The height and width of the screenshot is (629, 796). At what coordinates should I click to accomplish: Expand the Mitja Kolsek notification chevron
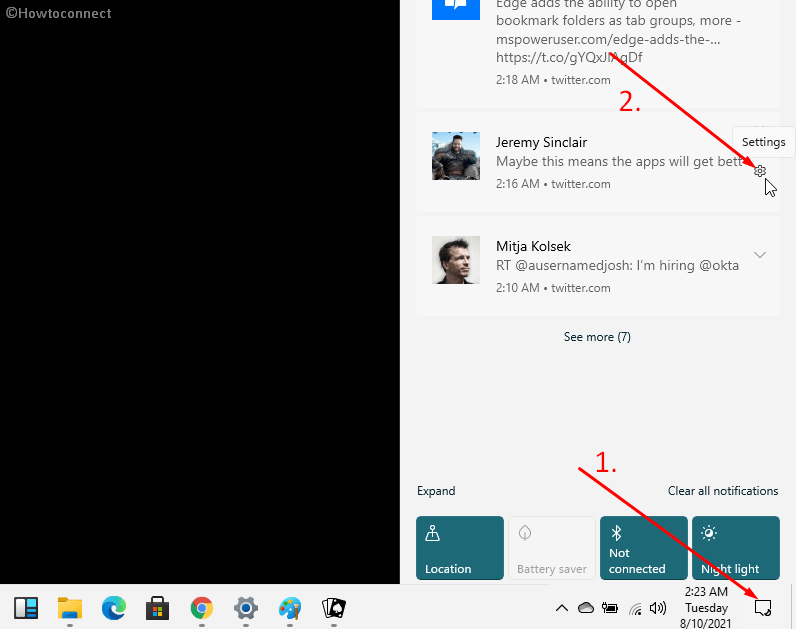tap(759, 255)
